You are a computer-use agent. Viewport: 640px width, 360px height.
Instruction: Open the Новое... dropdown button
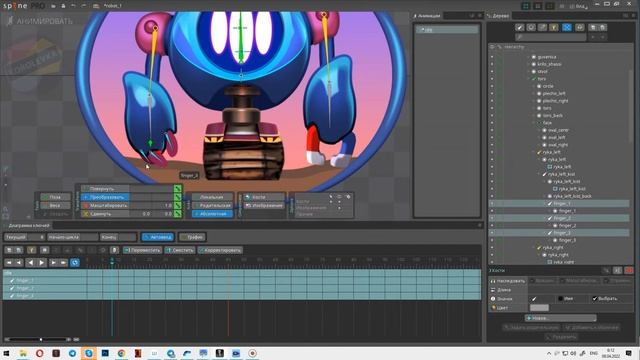coord(560,318)
